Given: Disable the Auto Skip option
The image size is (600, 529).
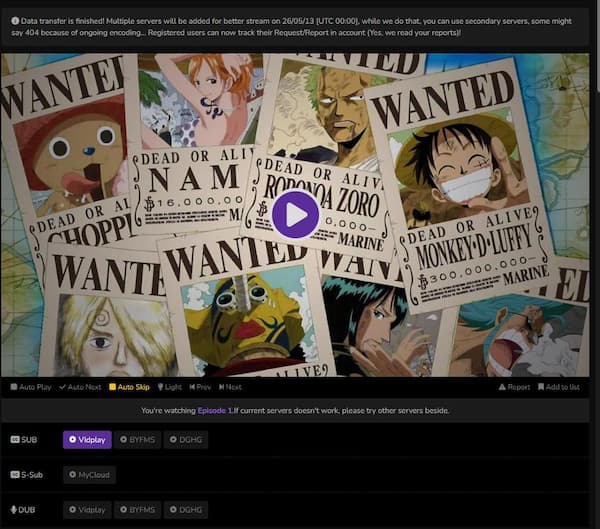Looking at the screenshot, I should click(x=129, y=387).
